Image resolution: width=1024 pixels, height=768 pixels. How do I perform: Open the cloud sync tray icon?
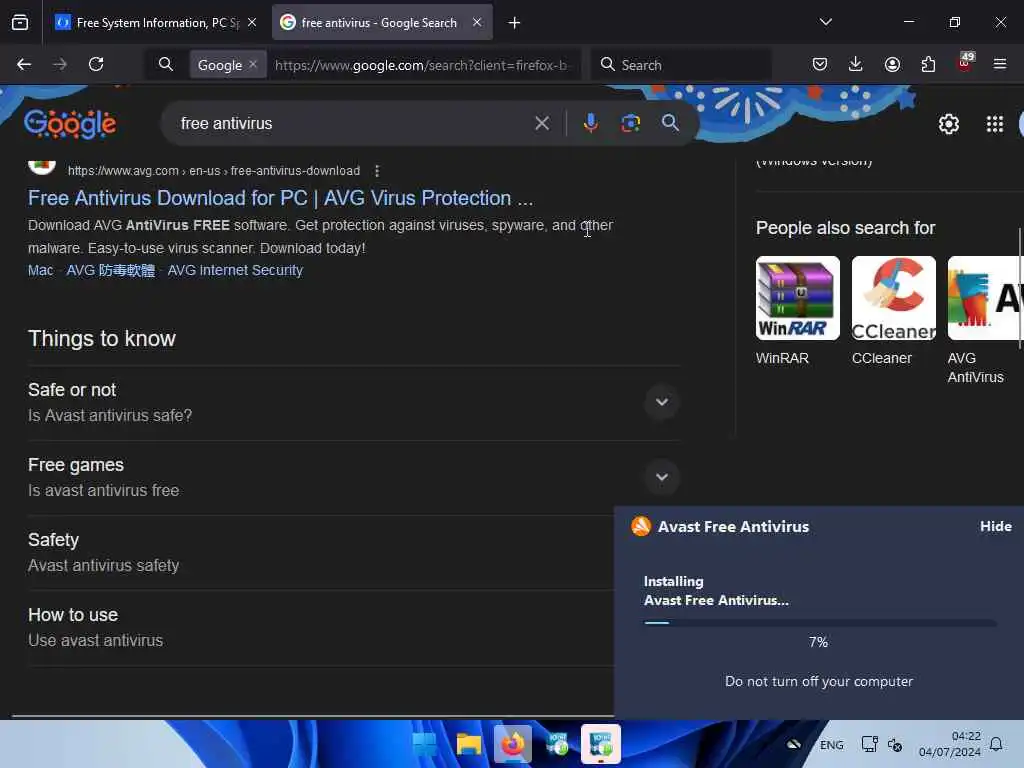(x=793, y=744)
